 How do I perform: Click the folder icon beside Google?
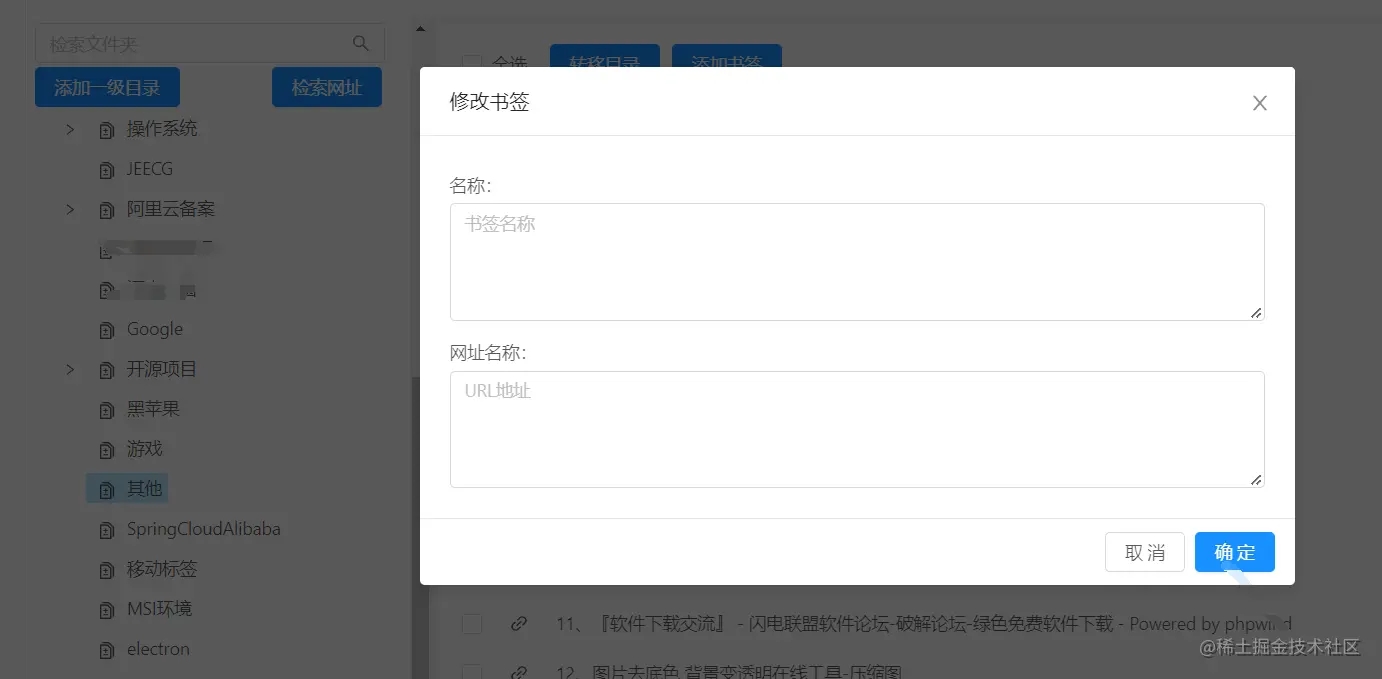[107, 330]
